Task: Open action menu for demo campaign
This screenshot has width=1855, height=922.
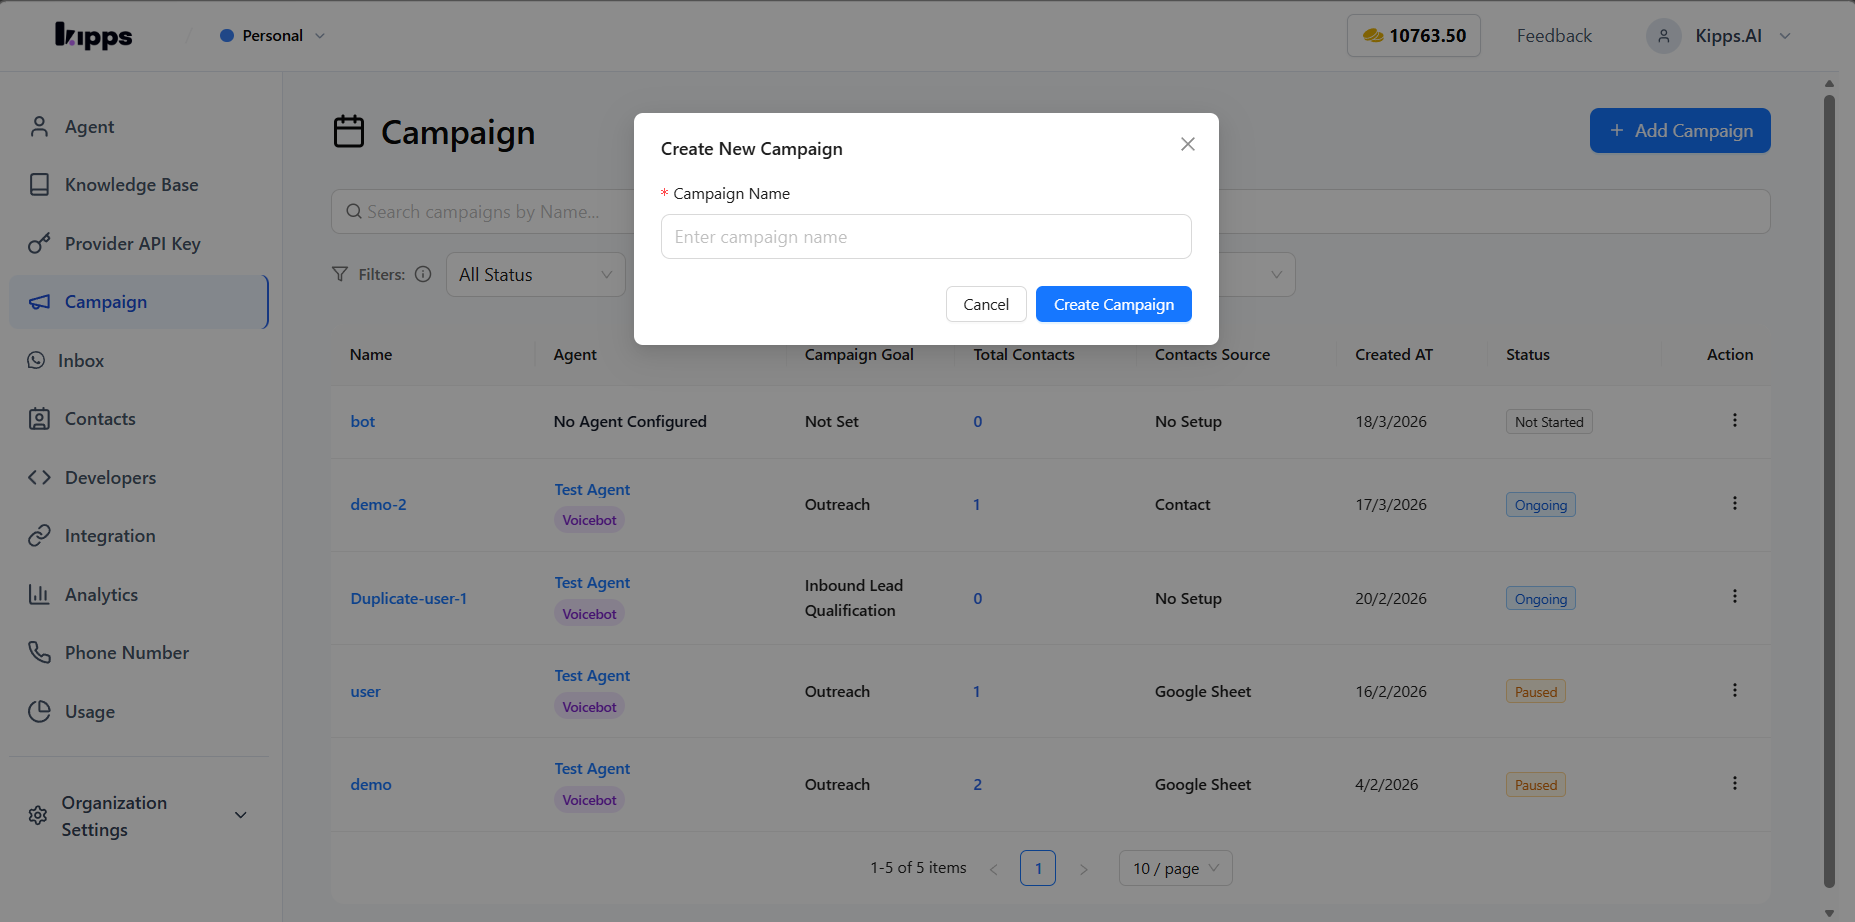Action: pos(1735,783)
